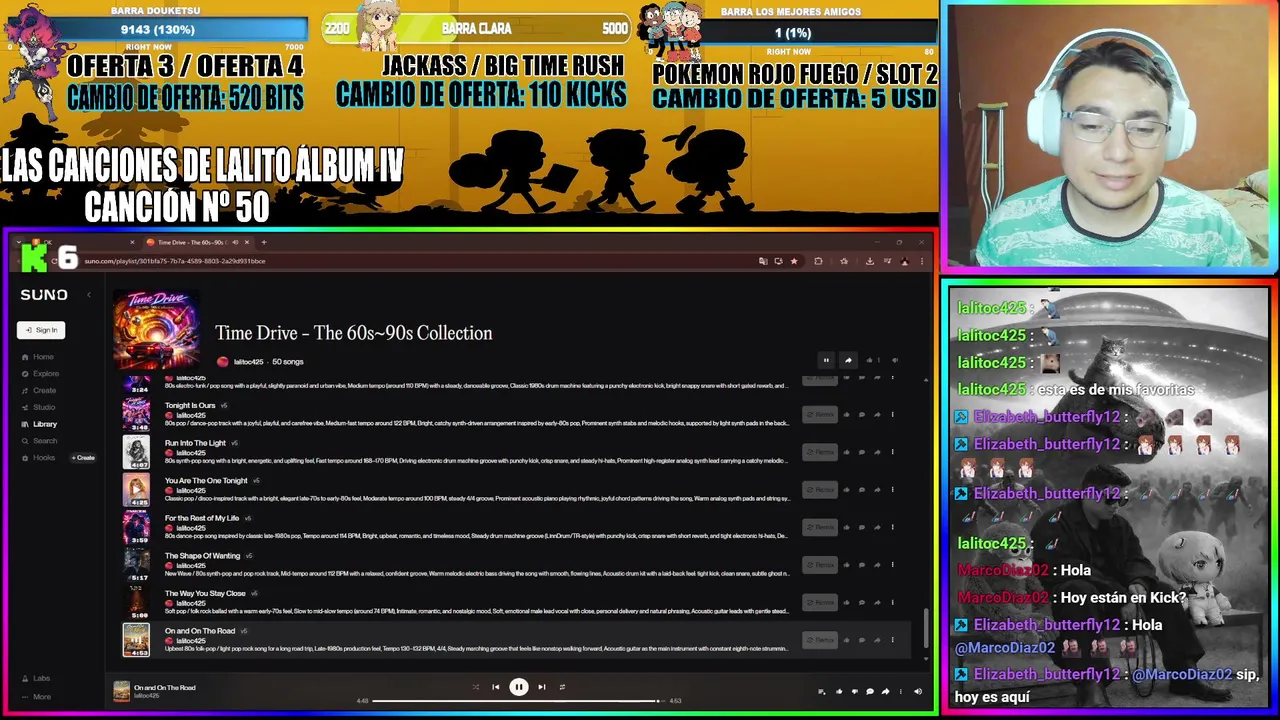Image resolution: width=1280 pixels, height=720 pixels.
Task: Click the Tonight Is Ours cover thumbnail
Action: tap(136, 414)
